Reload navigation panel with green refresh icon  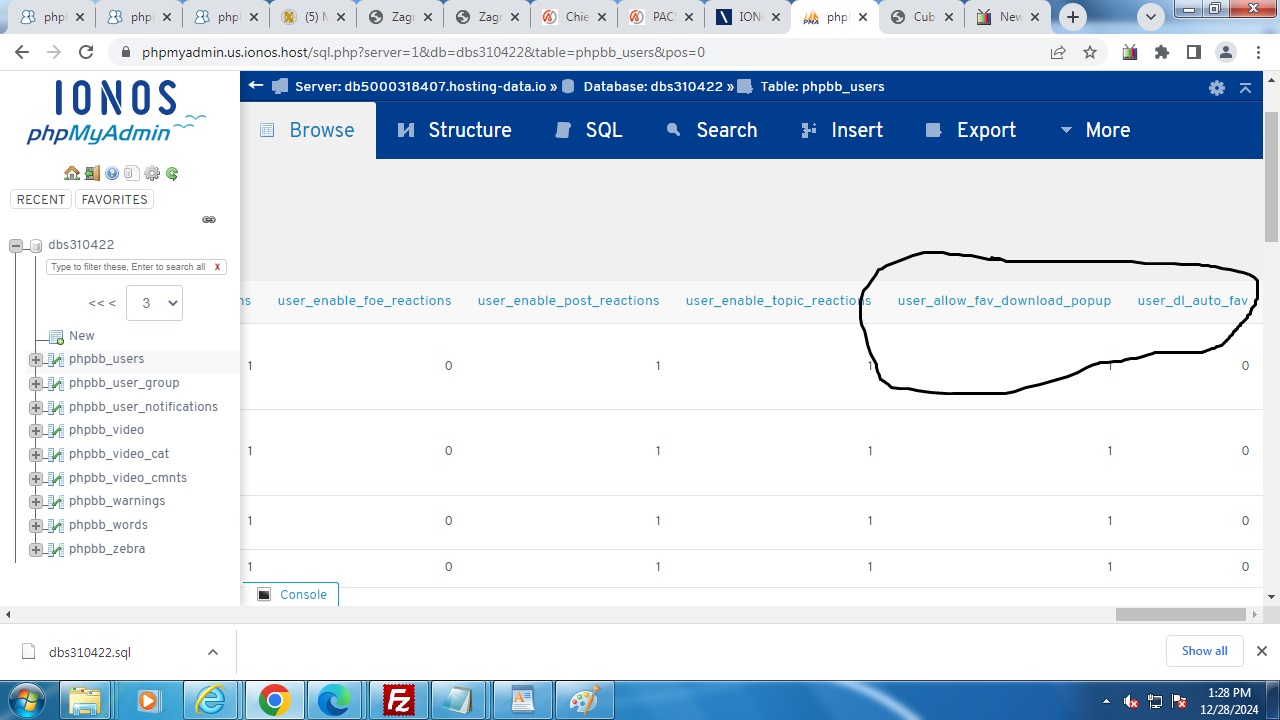click(x=172, y=173)
